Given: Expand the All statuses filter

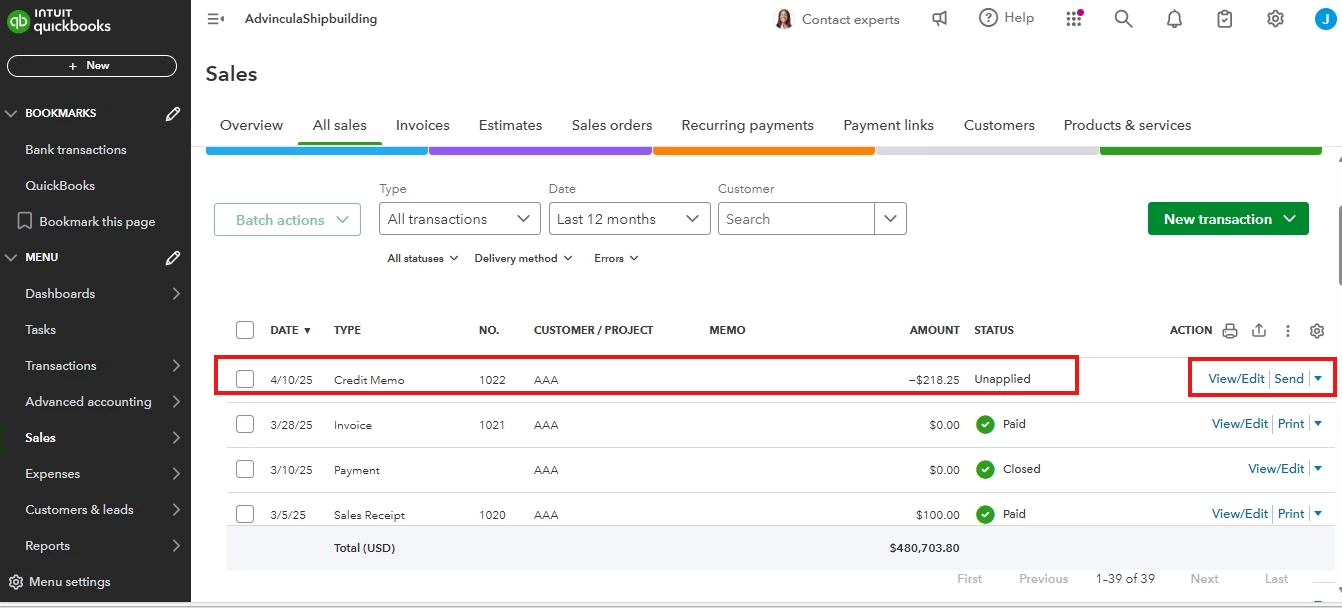Looking at the screenshot, I should click(x=423, y=258).
